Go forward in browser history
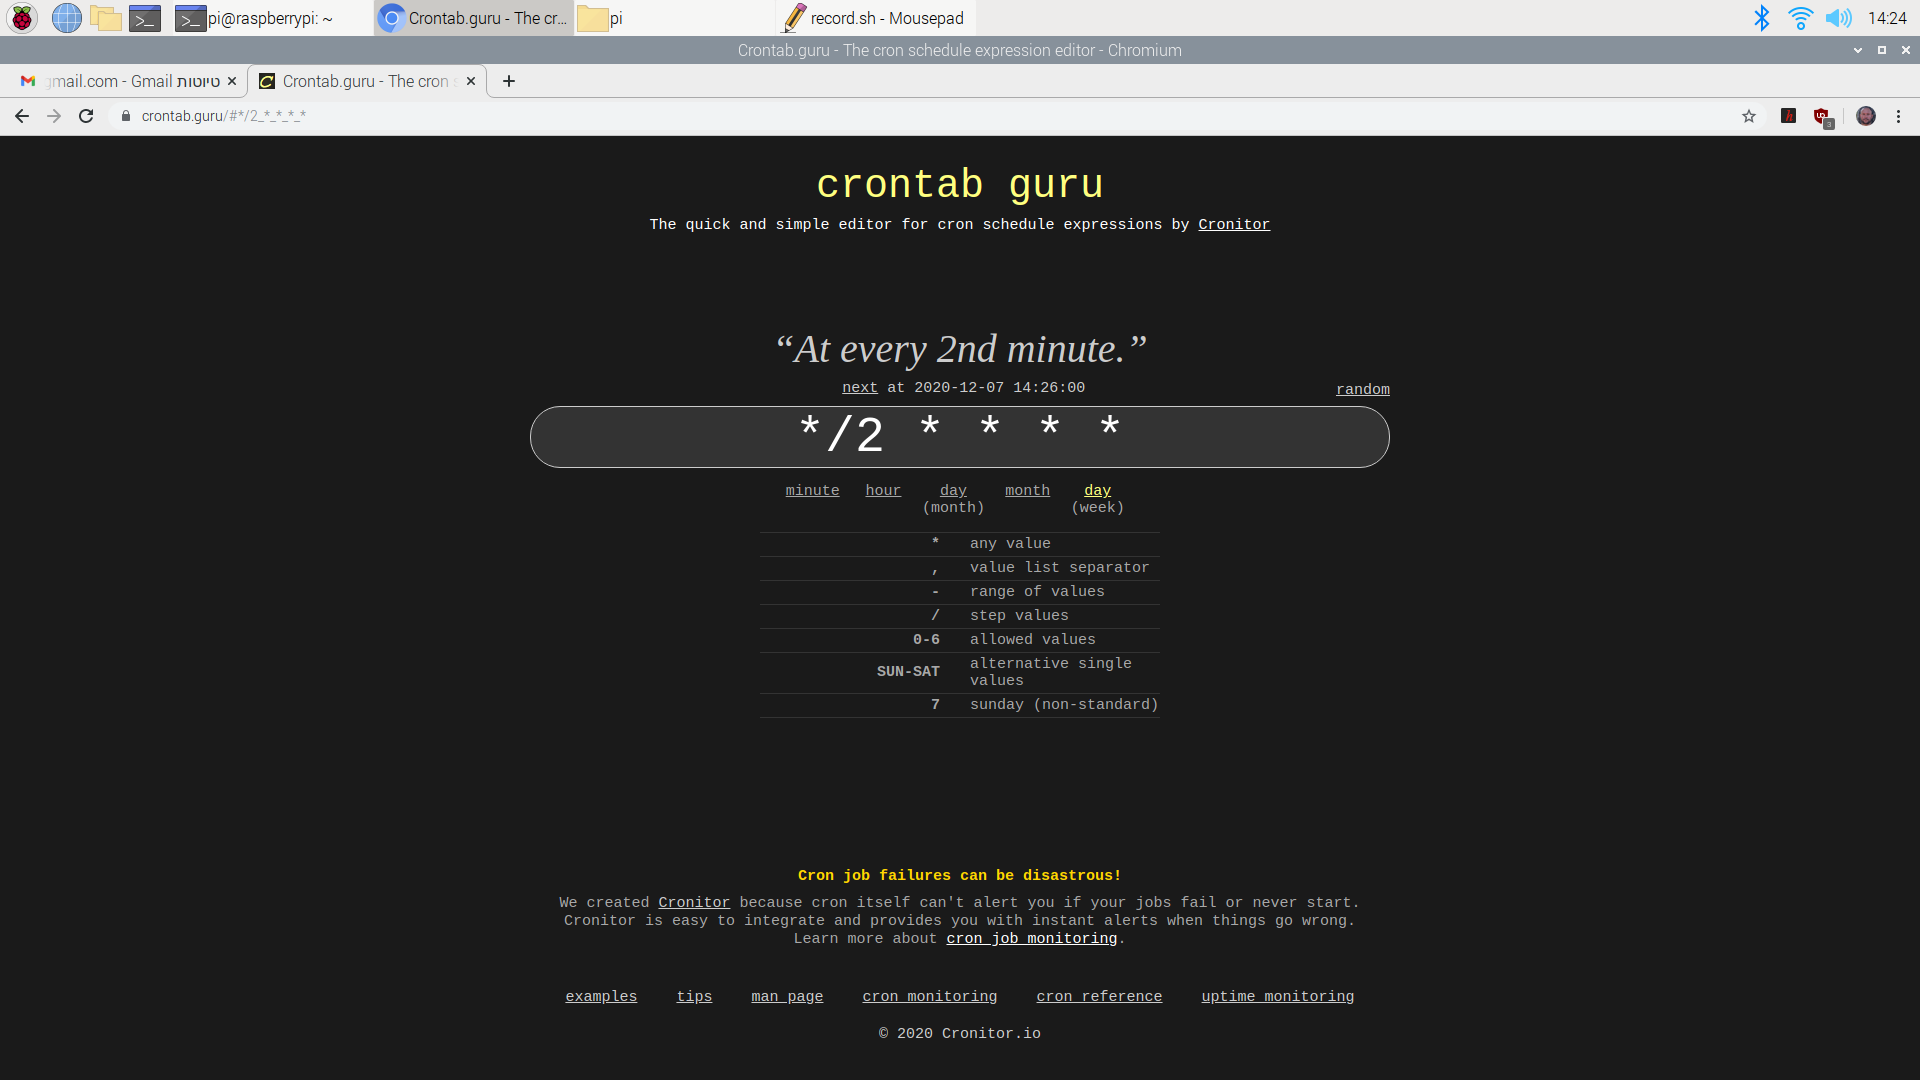The width and height of the screenshot is (1920, 1080). point(54,116)
